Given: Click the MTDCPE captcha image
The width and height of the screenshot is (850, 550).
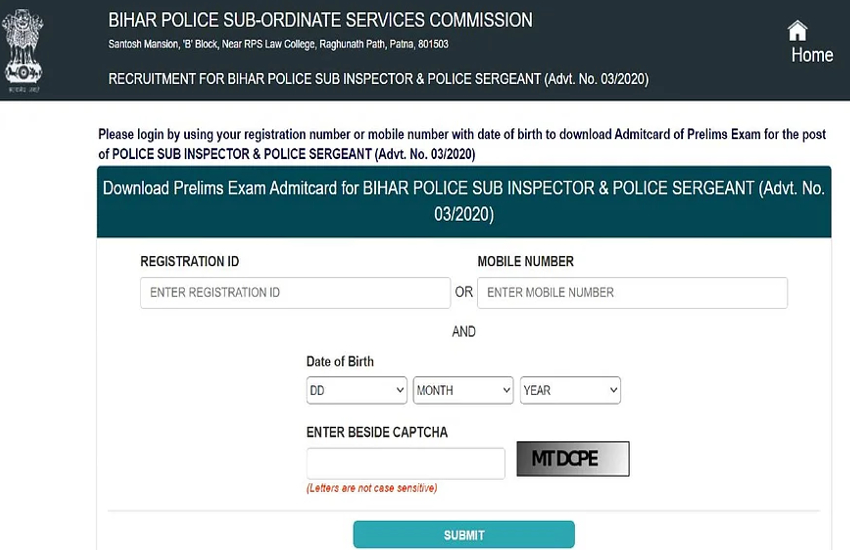Looking at the screenshot, I should point(573,460).
